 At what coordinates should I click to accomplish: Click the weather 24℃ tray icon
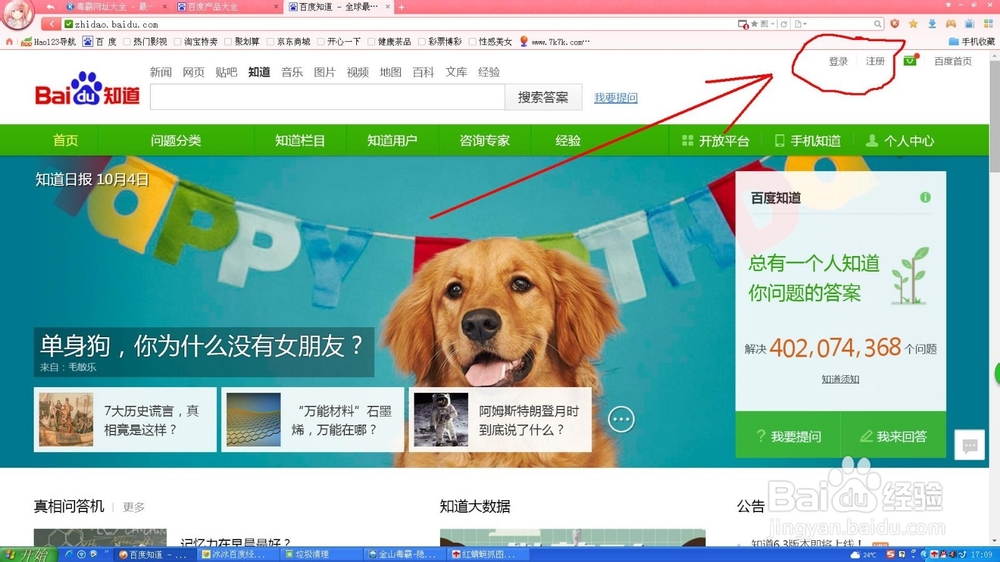coord(864,554)
